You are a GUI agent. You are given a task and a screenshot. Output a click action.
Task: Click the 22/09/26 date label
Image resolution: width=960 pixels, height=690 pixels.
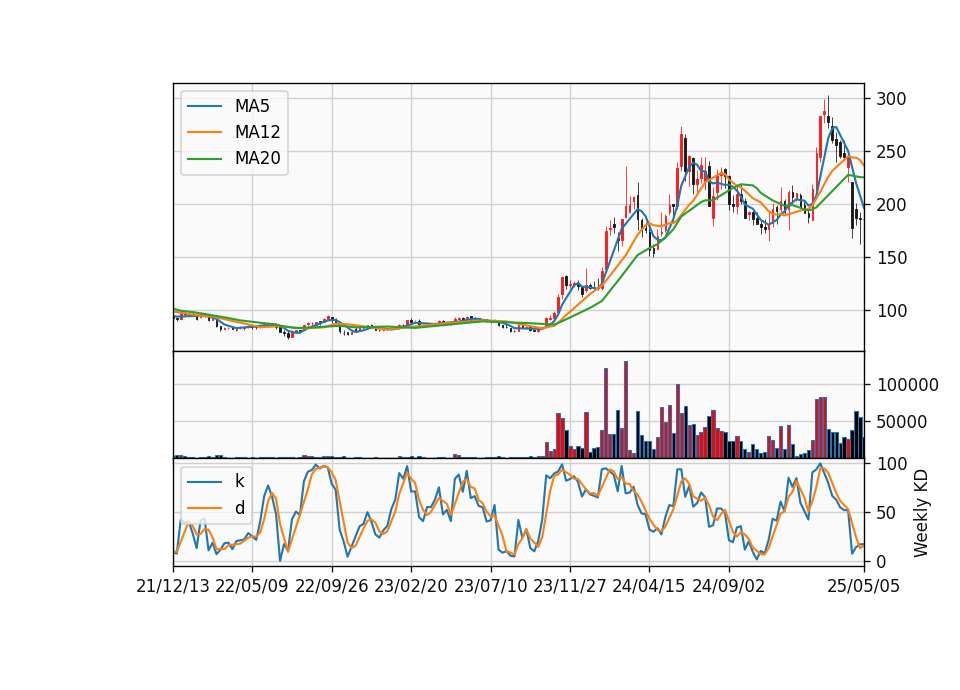(x=332, y=586)
